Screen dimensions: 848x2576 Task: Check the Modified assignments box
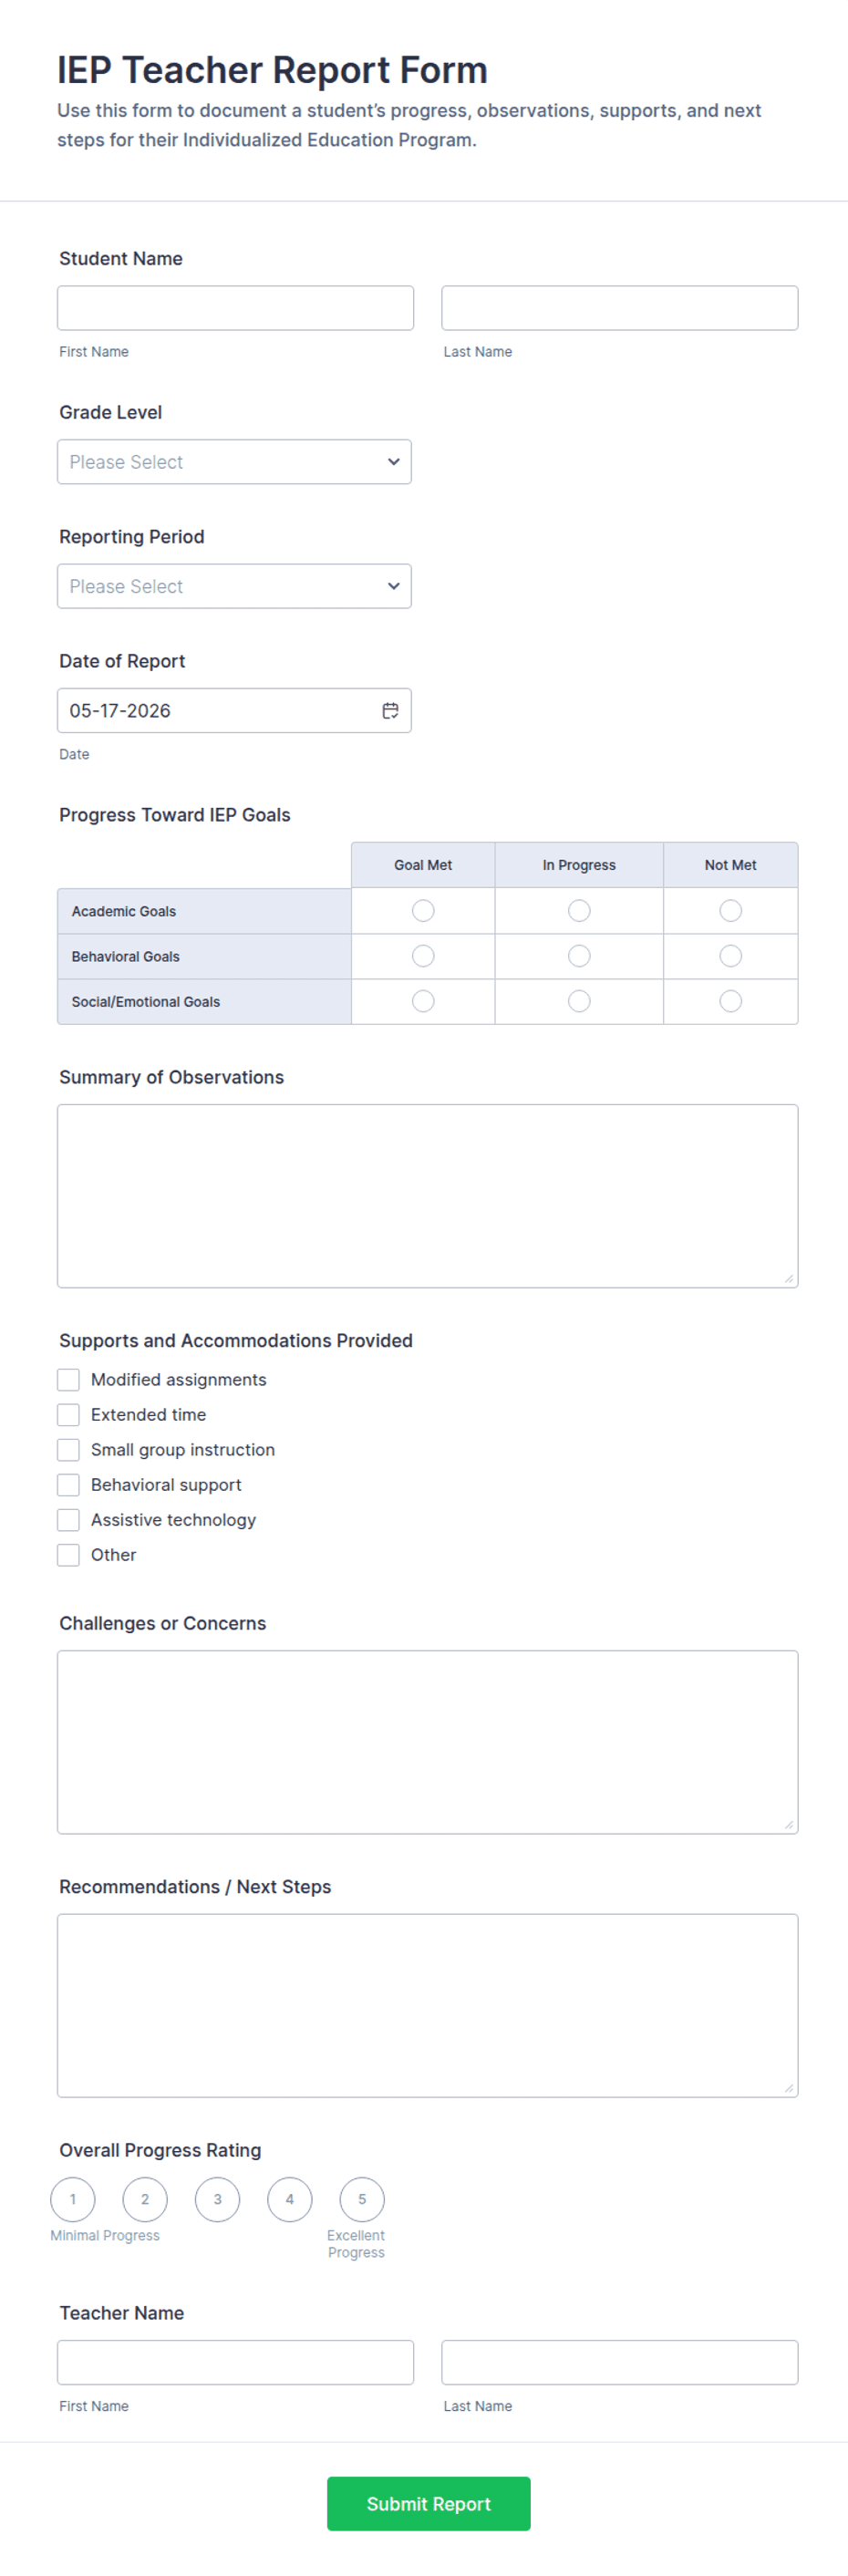click(x=68, y=1380)
